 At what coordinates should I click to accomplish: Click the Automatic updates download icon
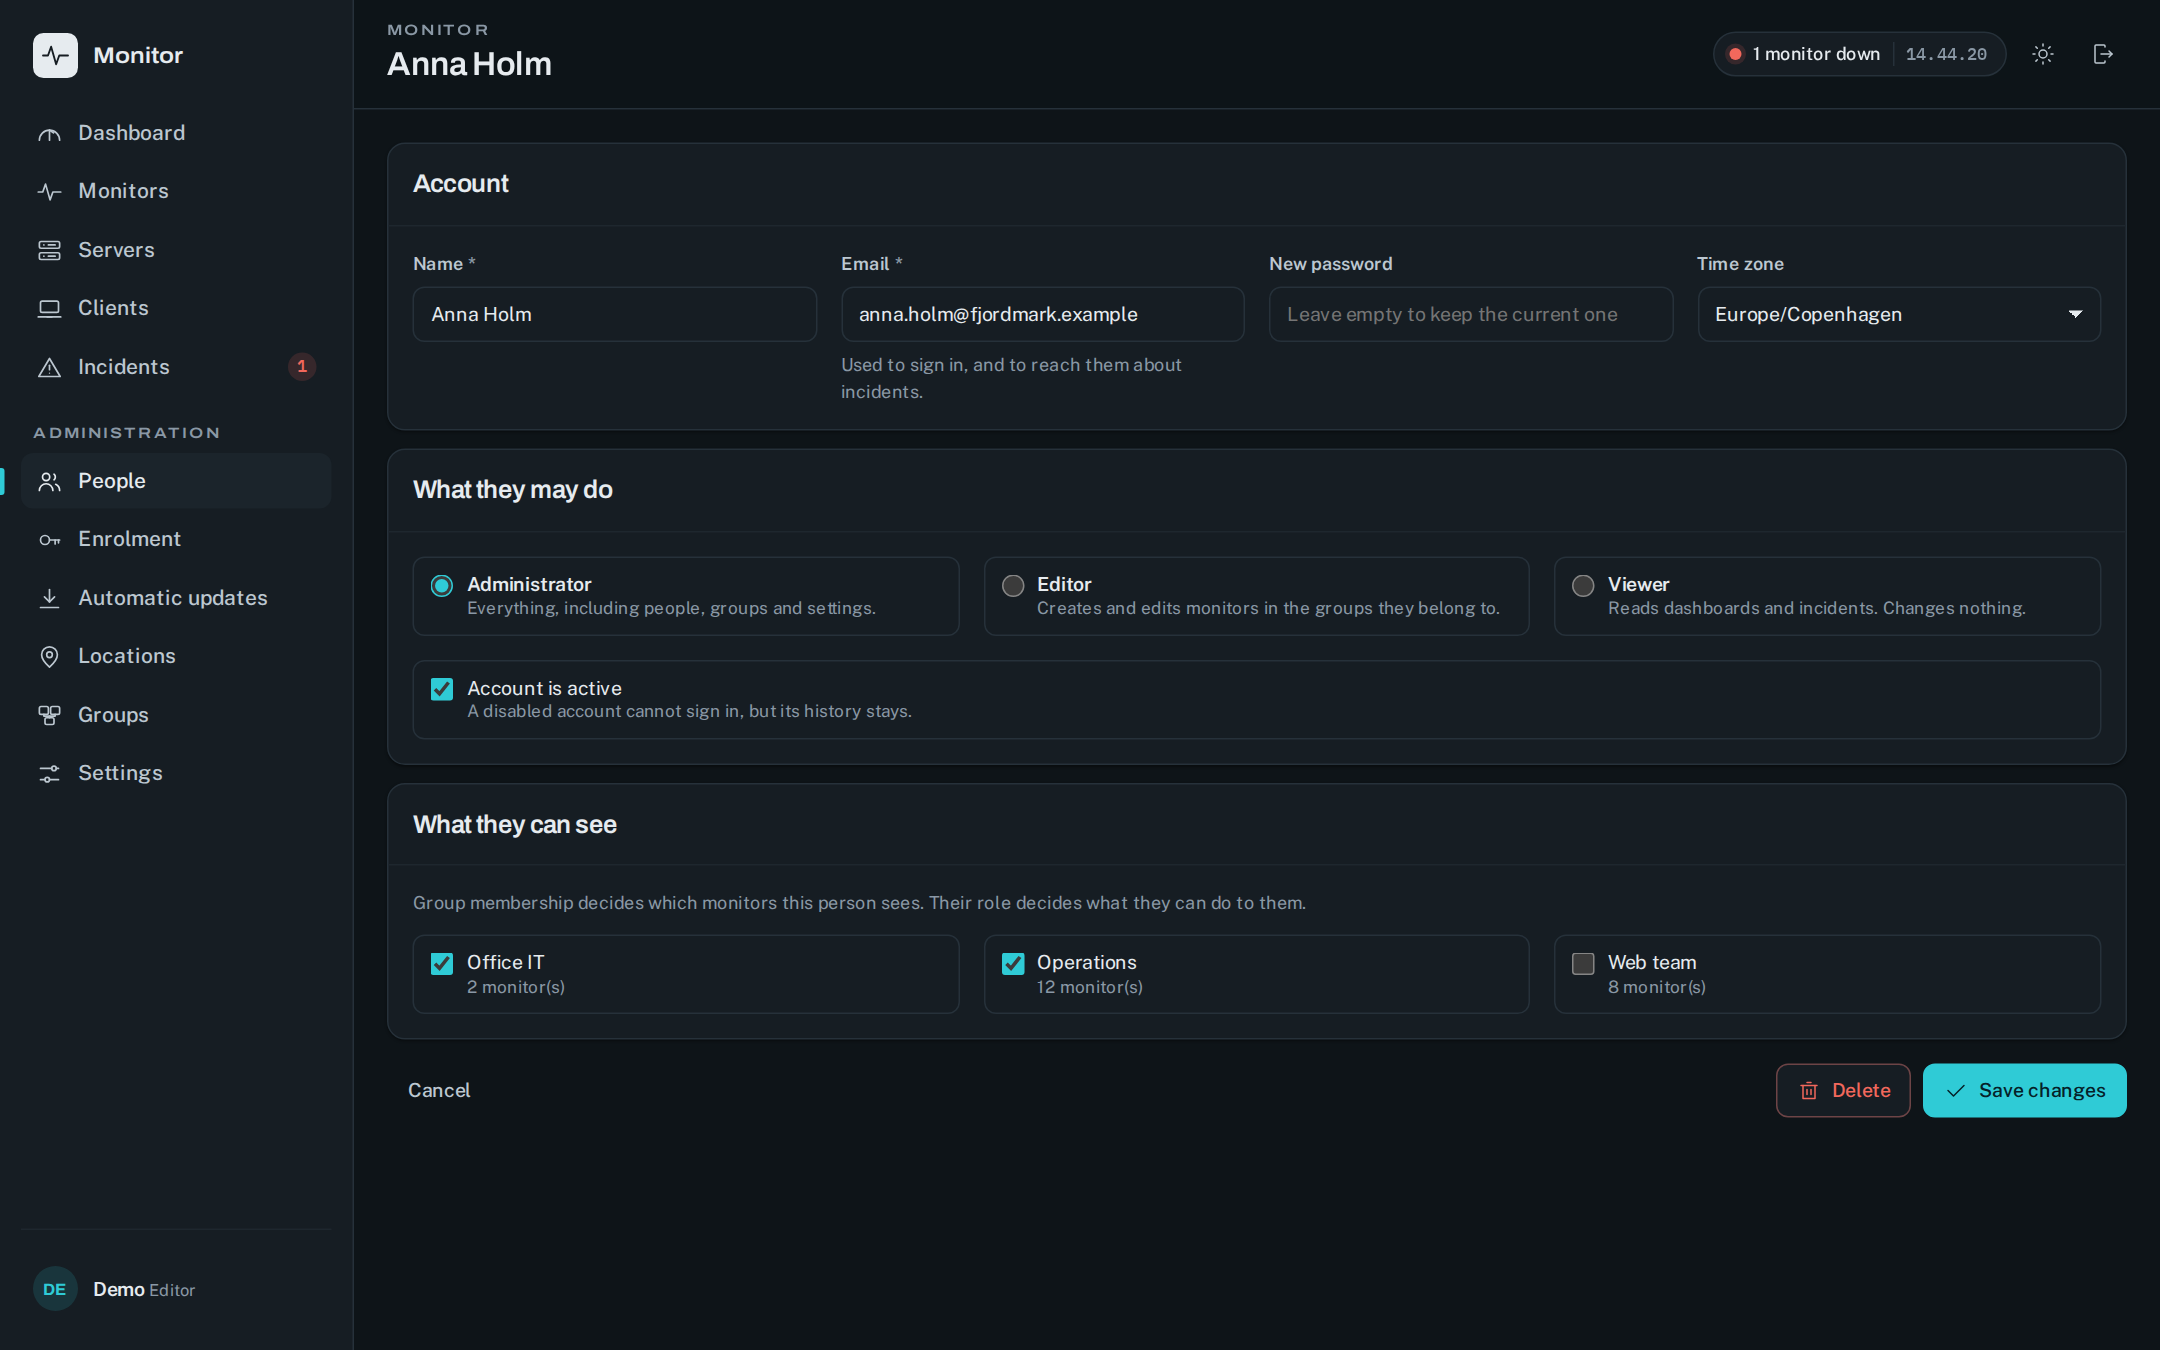pyautogui.click(x=49, y=598)
